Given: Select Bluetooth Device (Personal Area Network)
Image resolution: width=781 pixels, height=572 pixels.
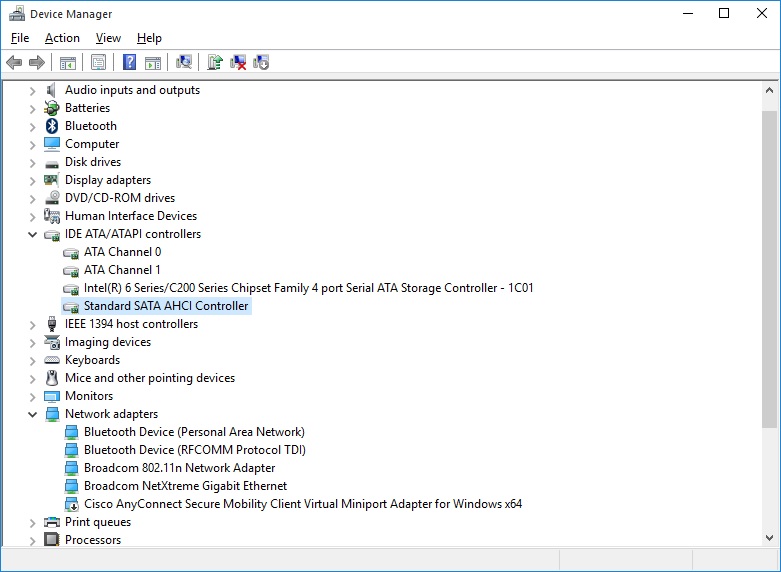Looking at the screenshot, I should pos(194,432).
